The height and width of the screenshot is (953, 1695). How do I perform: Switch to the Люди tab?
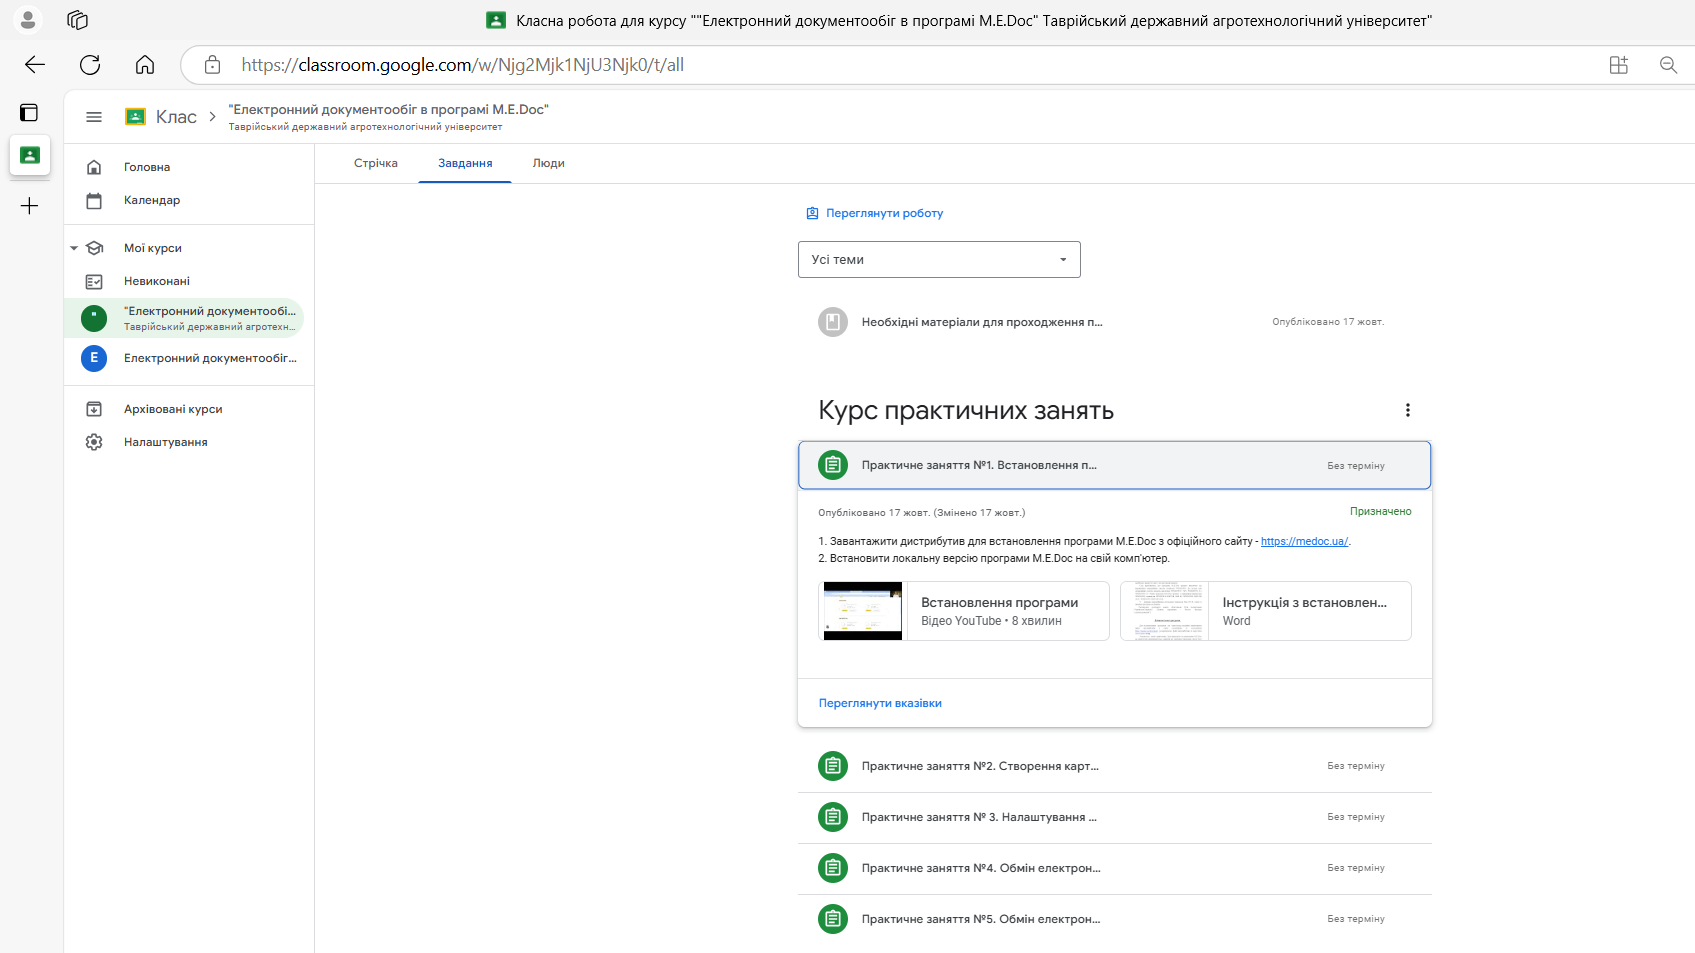[x=549, y=163]
